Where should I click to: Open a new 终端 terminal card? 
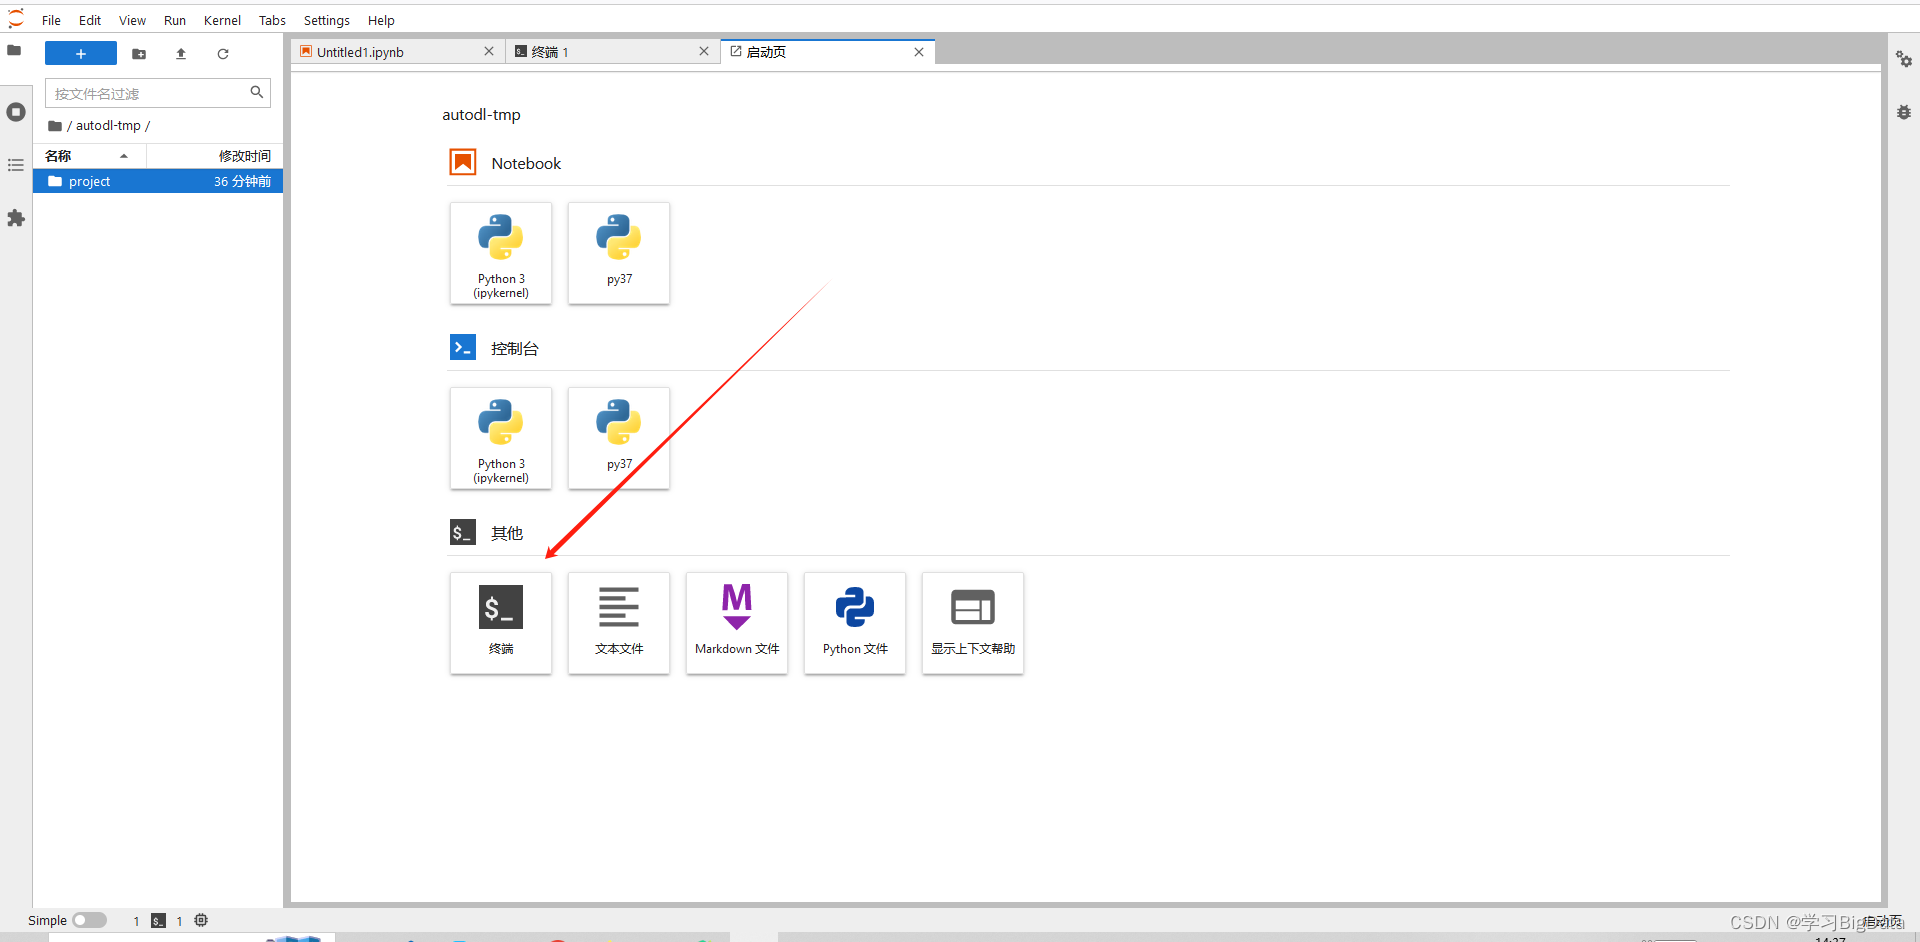[501, 623]
